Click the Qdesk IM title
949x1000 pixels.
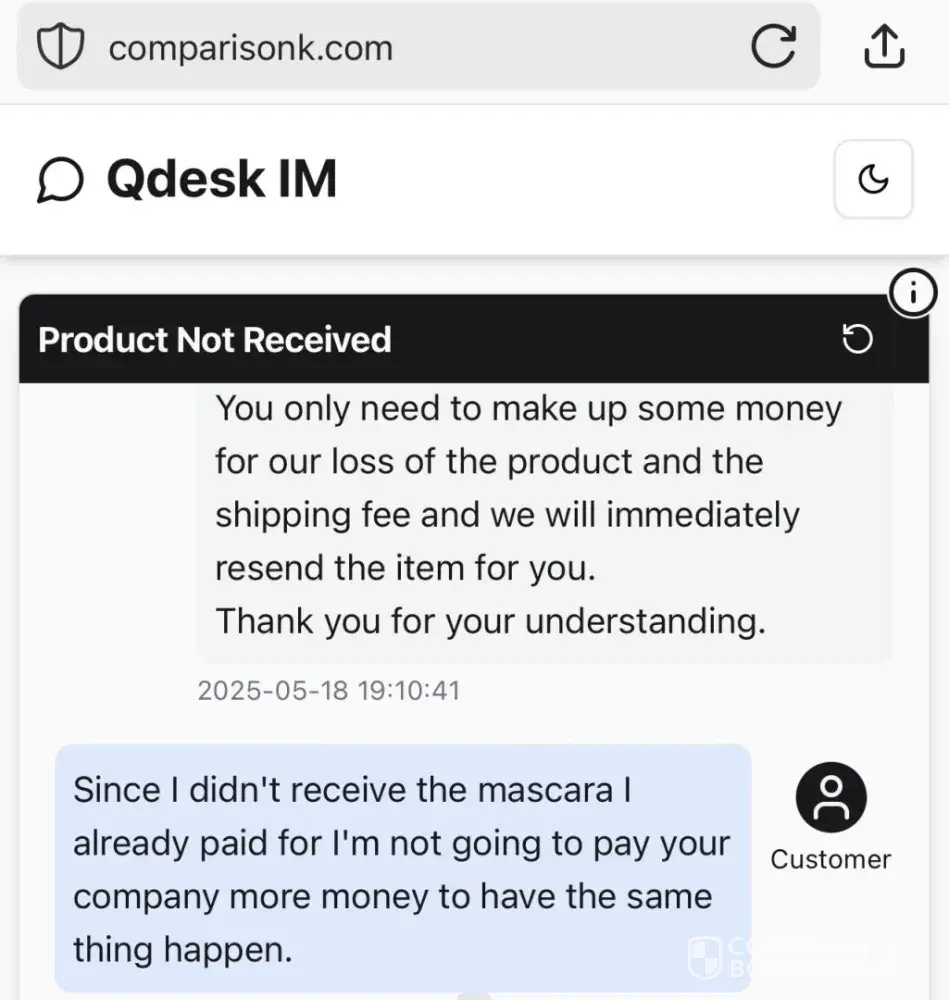(x=221, y=180)
